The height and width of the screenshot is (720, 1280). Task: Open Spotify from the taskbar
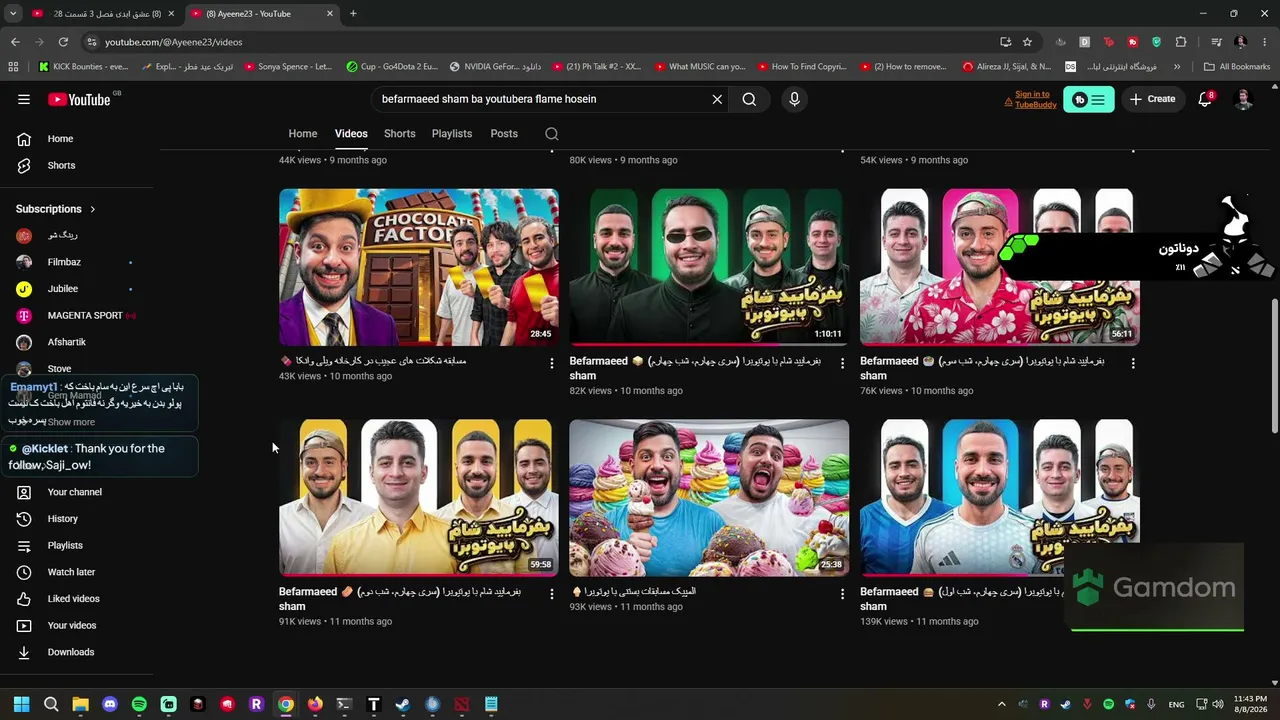(x=139, y=704)
